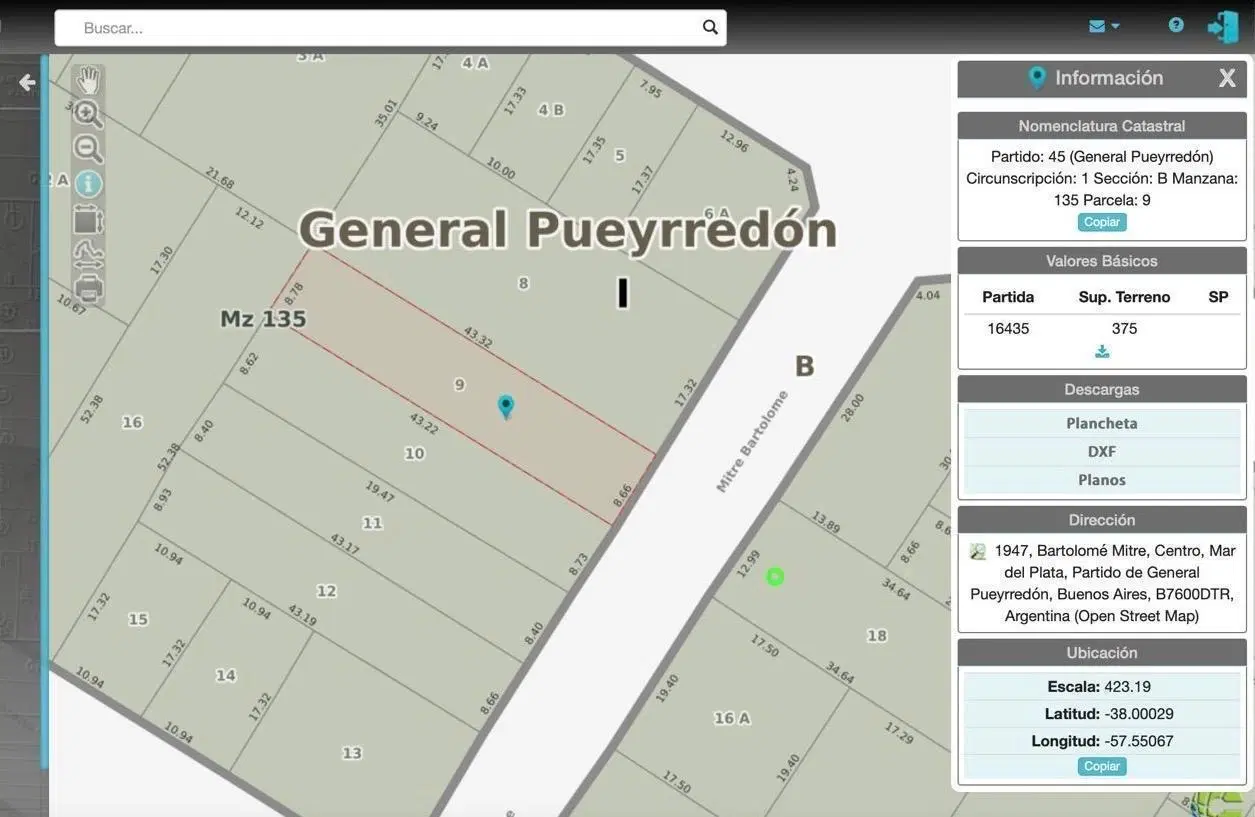
Task: Close the Información panel
Action: (x=1227, y=78)
